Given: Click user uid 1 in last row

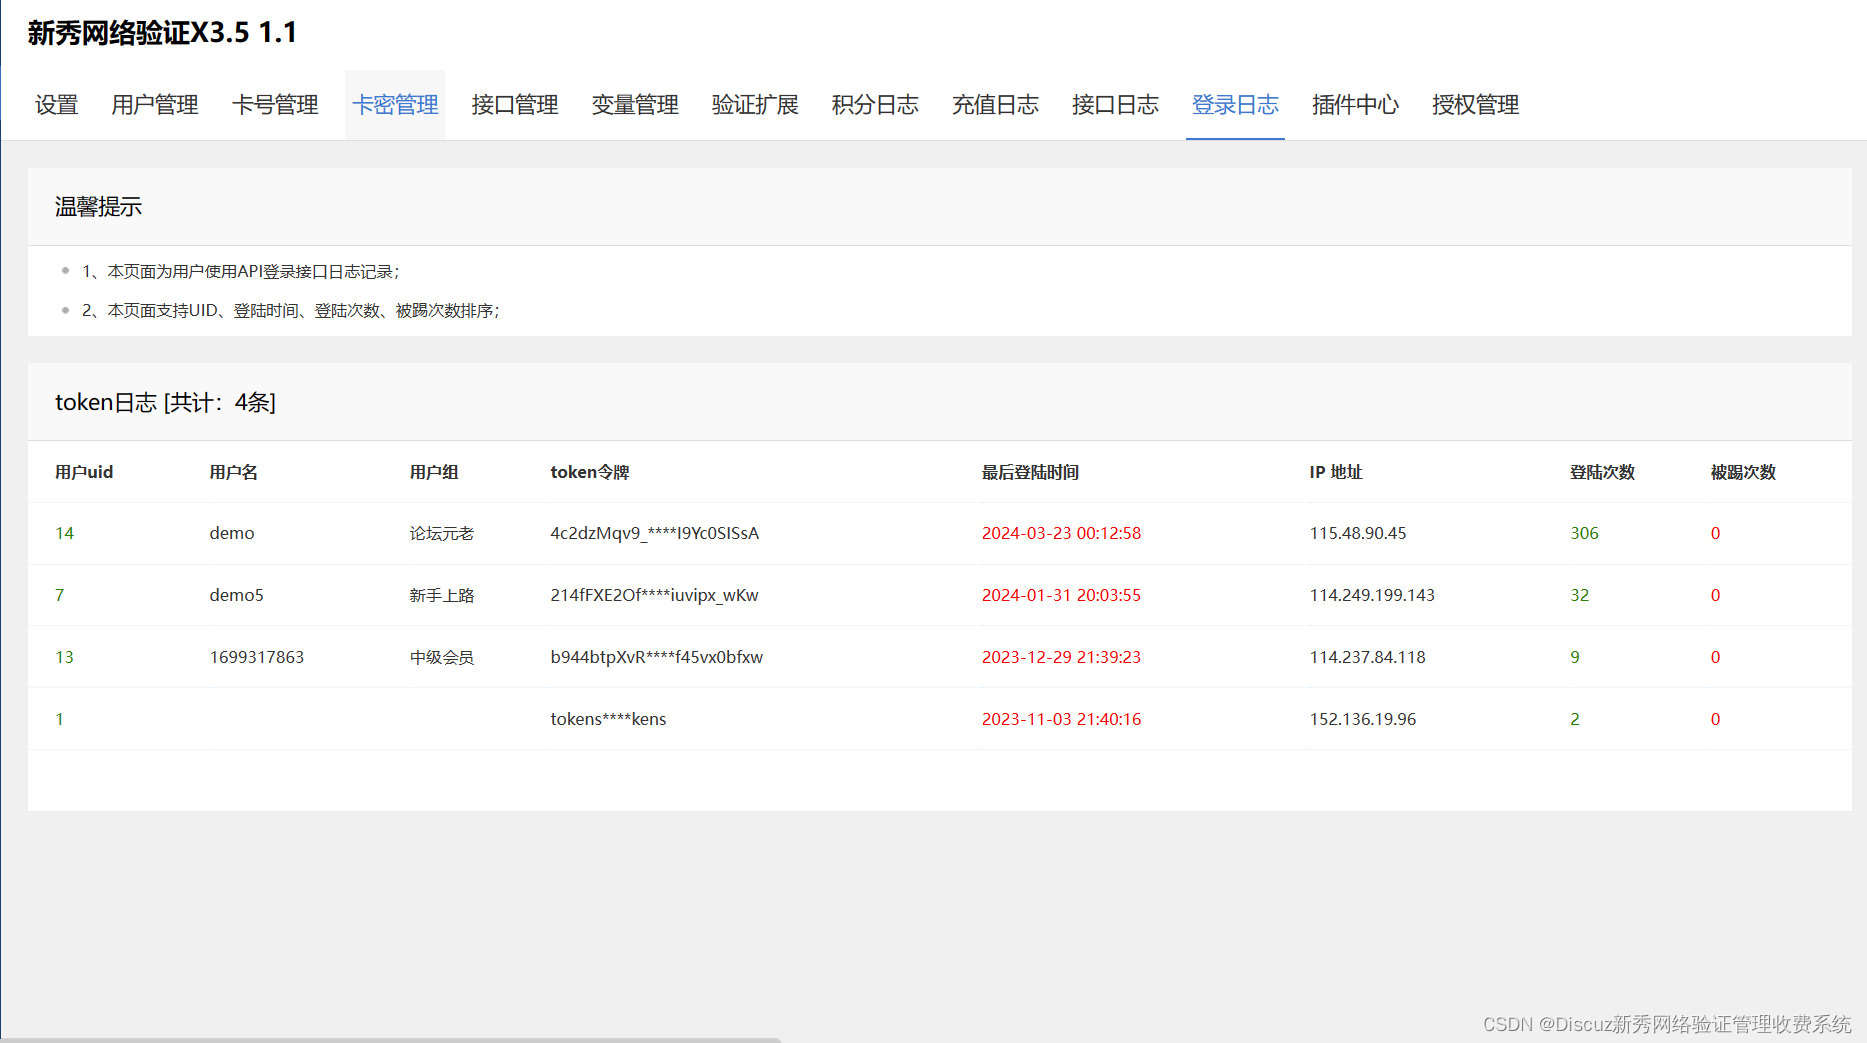Looking at the screenshot, I should point(60,719).
